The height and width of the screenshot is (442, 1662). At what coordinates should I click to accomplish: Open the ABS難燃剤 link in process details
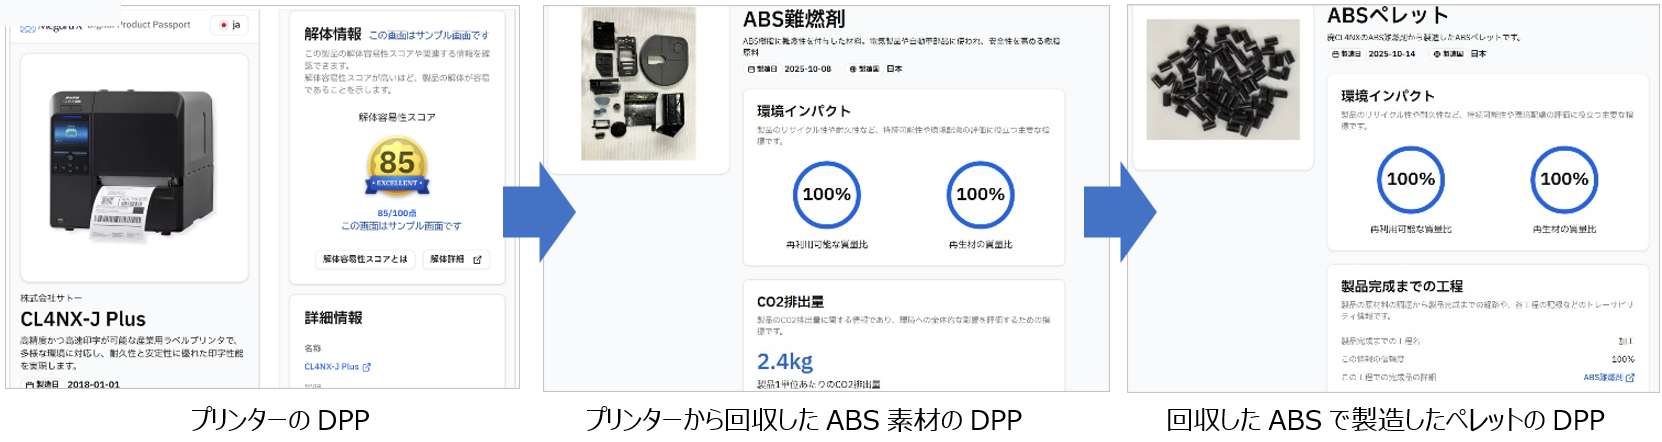(x=1608, y=378)
